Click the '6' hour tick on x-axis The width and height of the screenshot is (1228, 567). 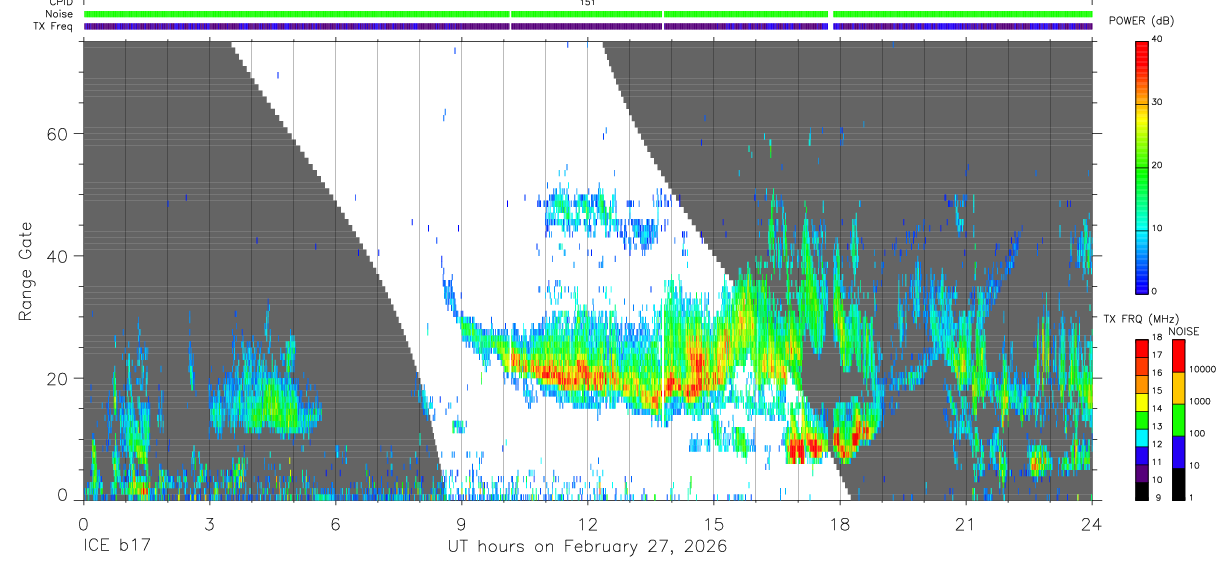(x=335, y=524)
